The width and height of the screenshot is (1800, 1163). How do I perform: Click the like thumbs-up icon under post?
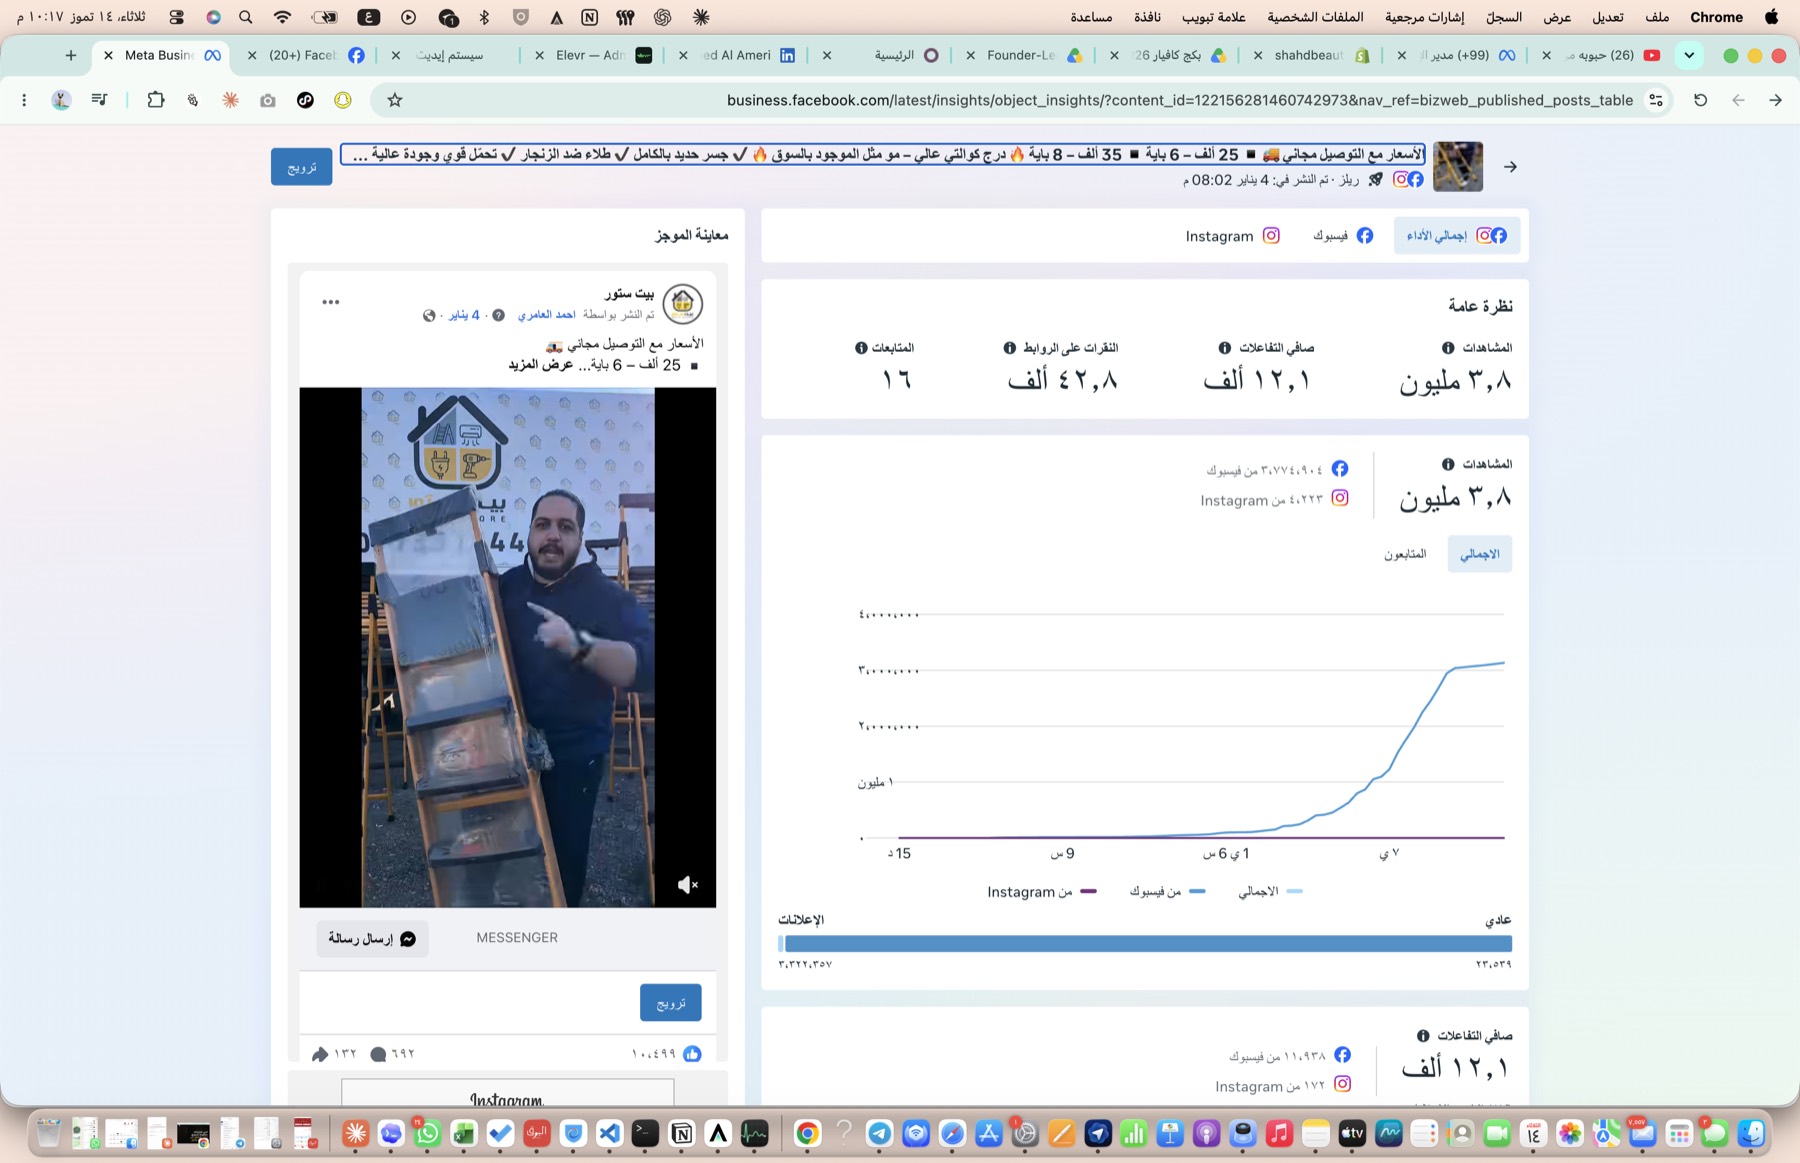tap(692, 1054)
